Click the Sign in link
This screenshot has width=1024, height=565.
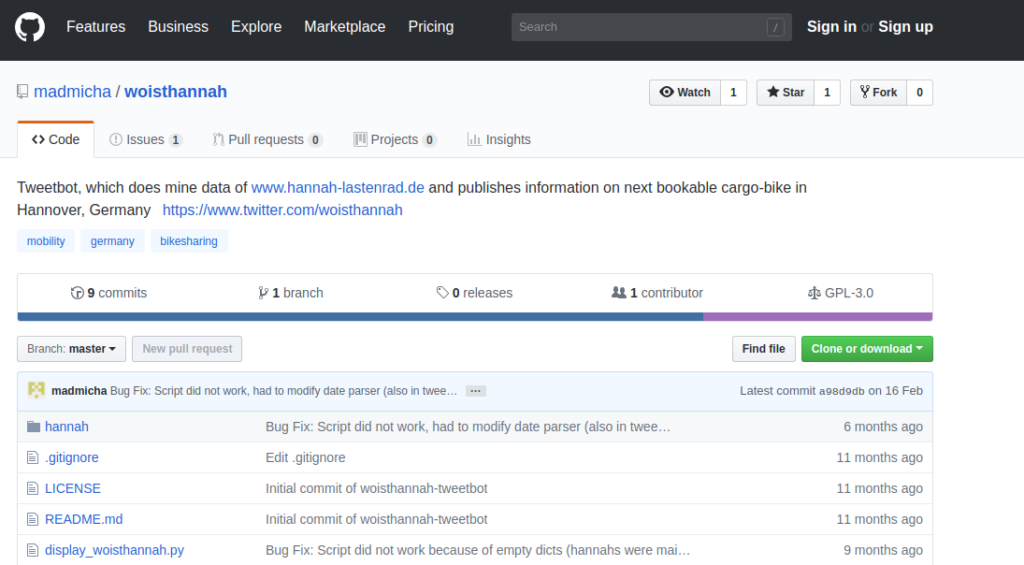831,27
